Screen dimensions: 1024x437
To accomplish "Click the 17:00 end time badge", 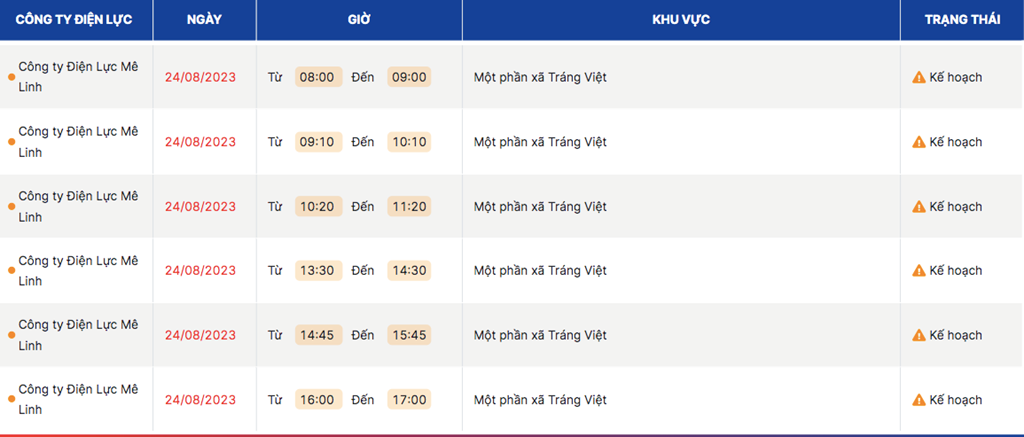I will click(409, 399).
